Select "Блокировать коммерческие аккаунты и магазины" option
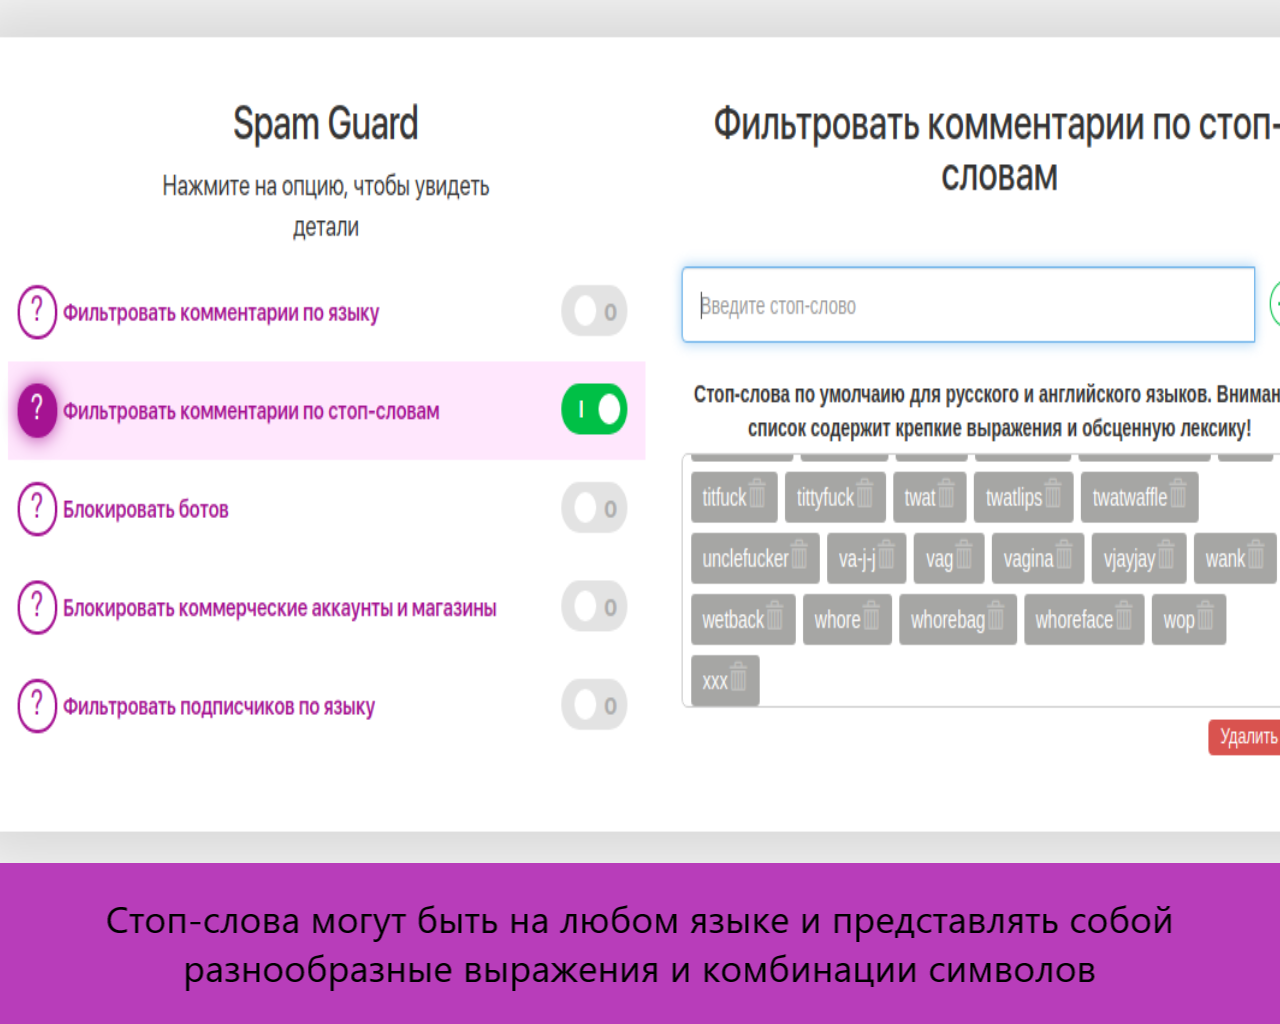This screenshot has width=1280, height=1024. coord(279,608)
